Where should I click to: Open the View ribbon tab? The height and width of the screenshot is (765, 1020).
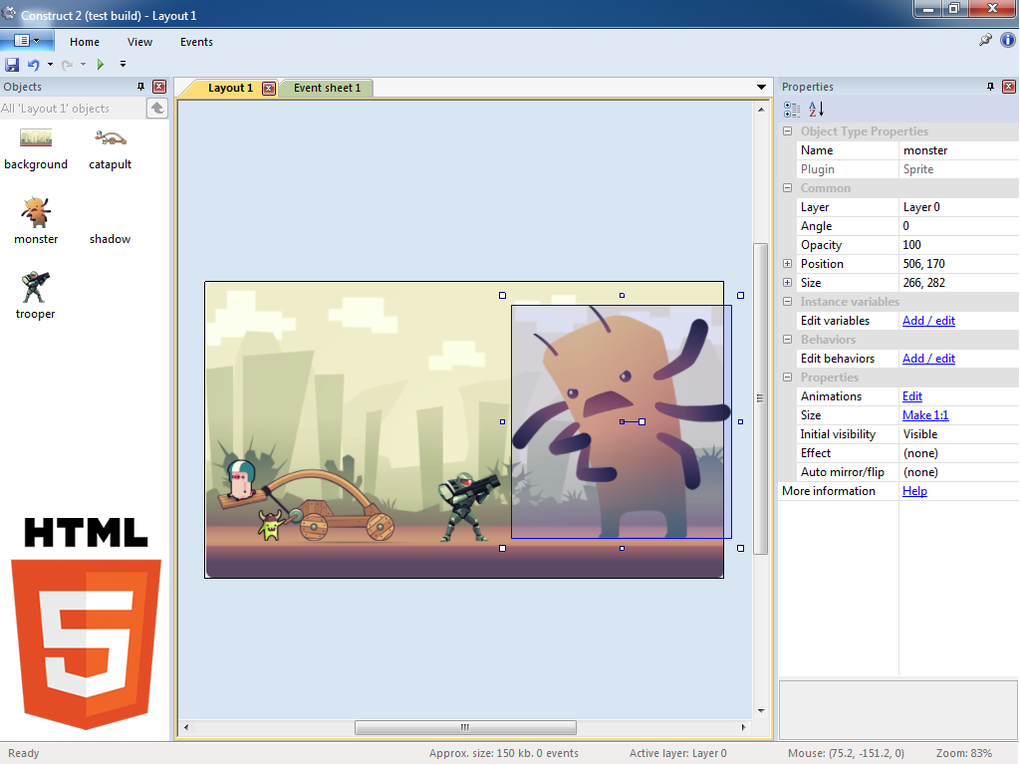click(x=140, y=42)
